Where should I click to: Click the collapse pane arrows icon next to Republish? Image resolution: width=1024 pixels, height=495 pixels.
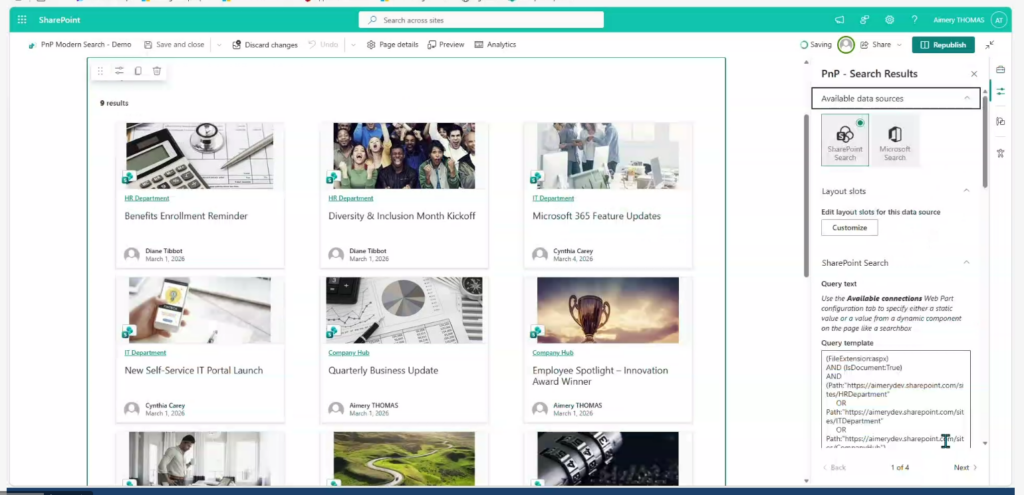coord(990,45)
